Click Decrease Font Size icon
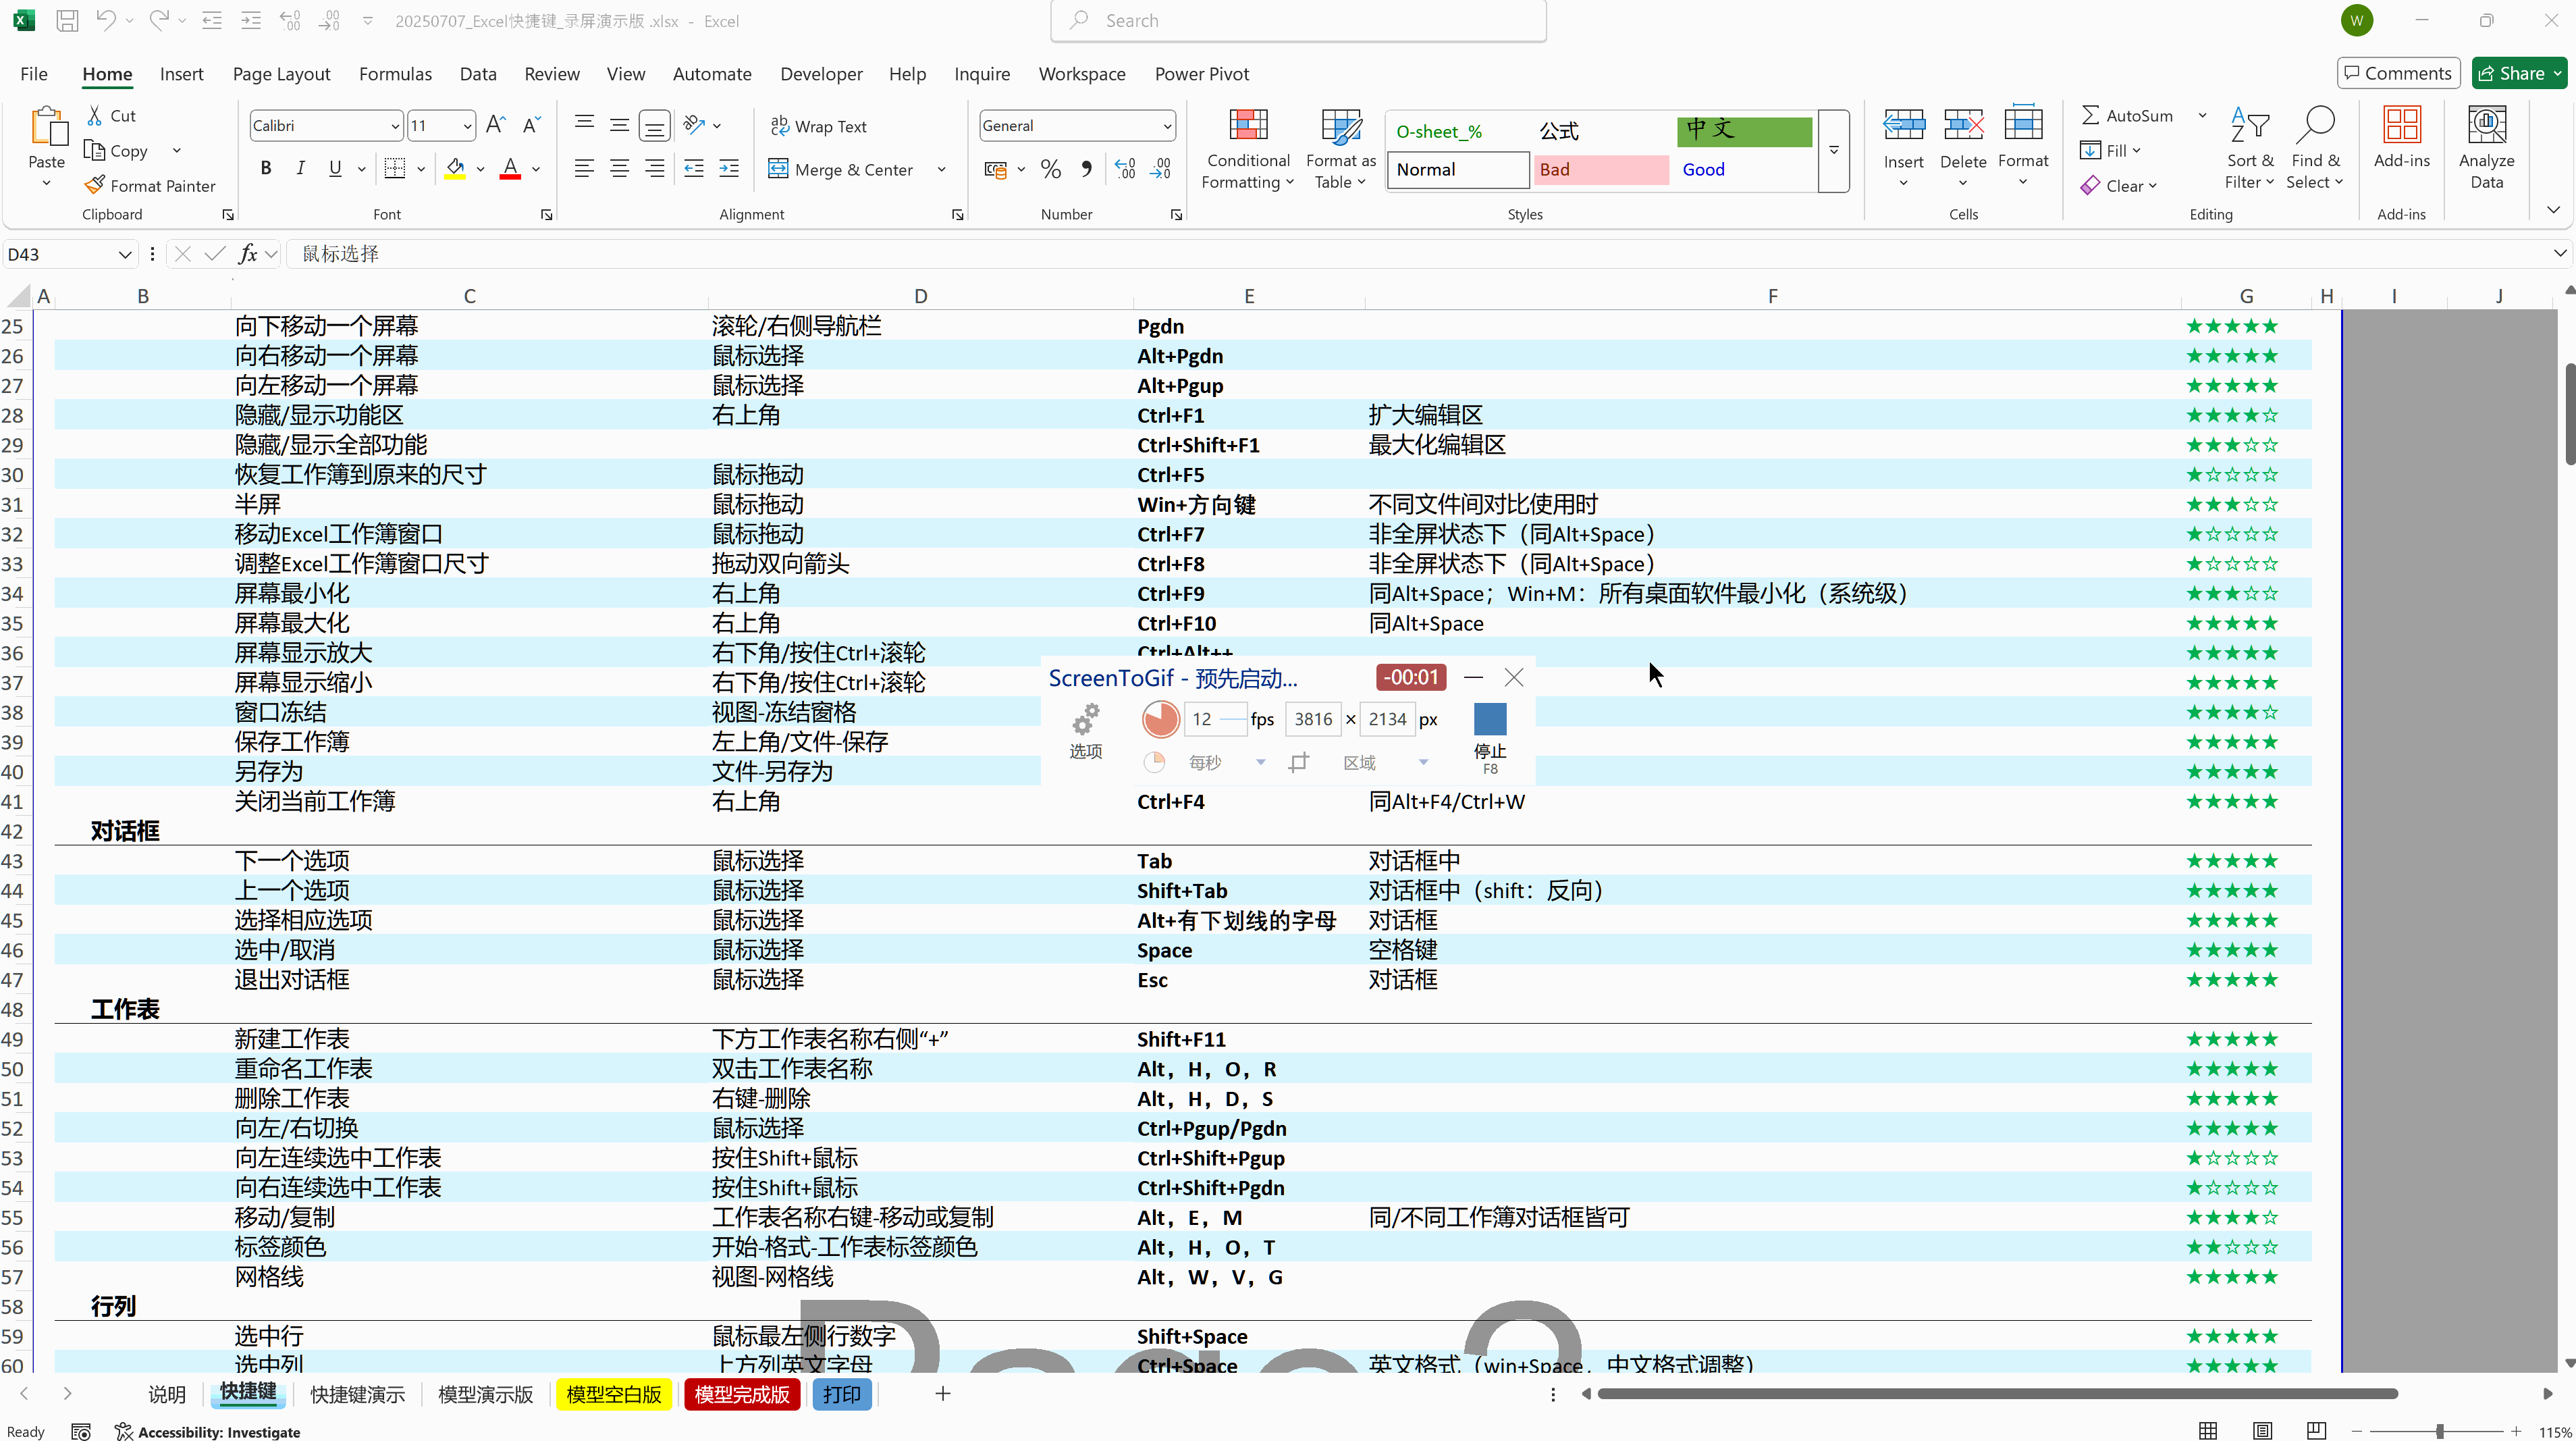The height and width of the screenshot is (1441, 2576). pyautogui.click(x=531, y=125)
